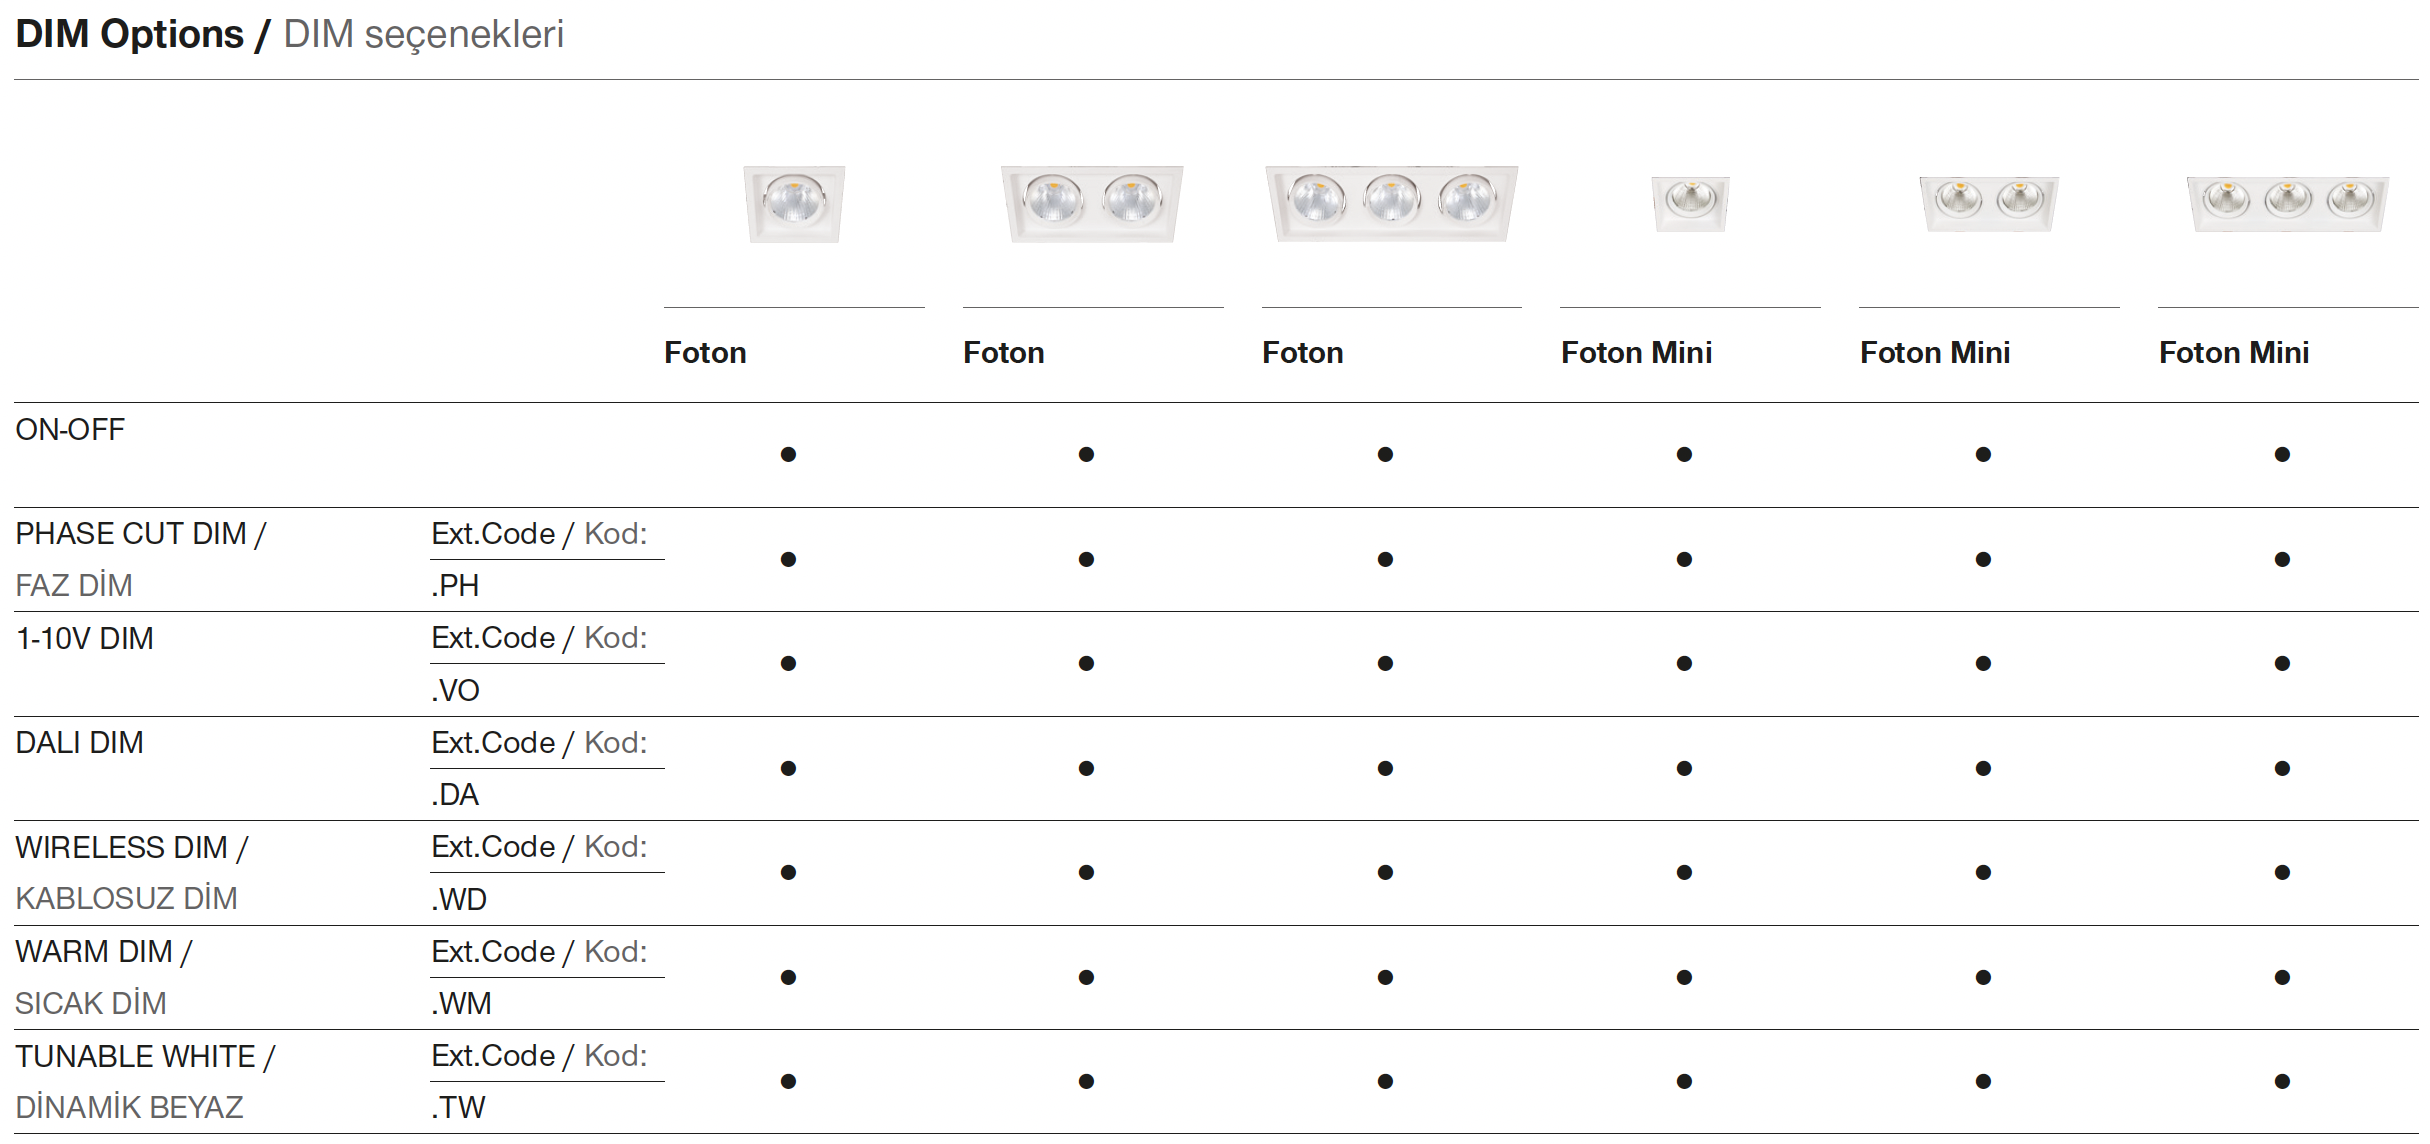Image resolution: width=2430 pixels, height=1144 pixels.
Task: Select the .TW extension code
Action: click(x=458, y=1108)
